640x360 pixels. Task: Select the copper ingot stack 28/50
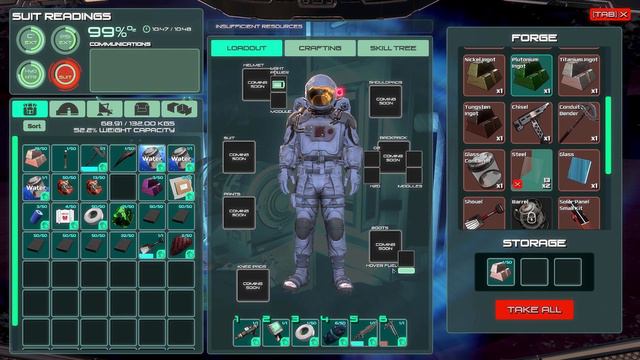[36, 158]
